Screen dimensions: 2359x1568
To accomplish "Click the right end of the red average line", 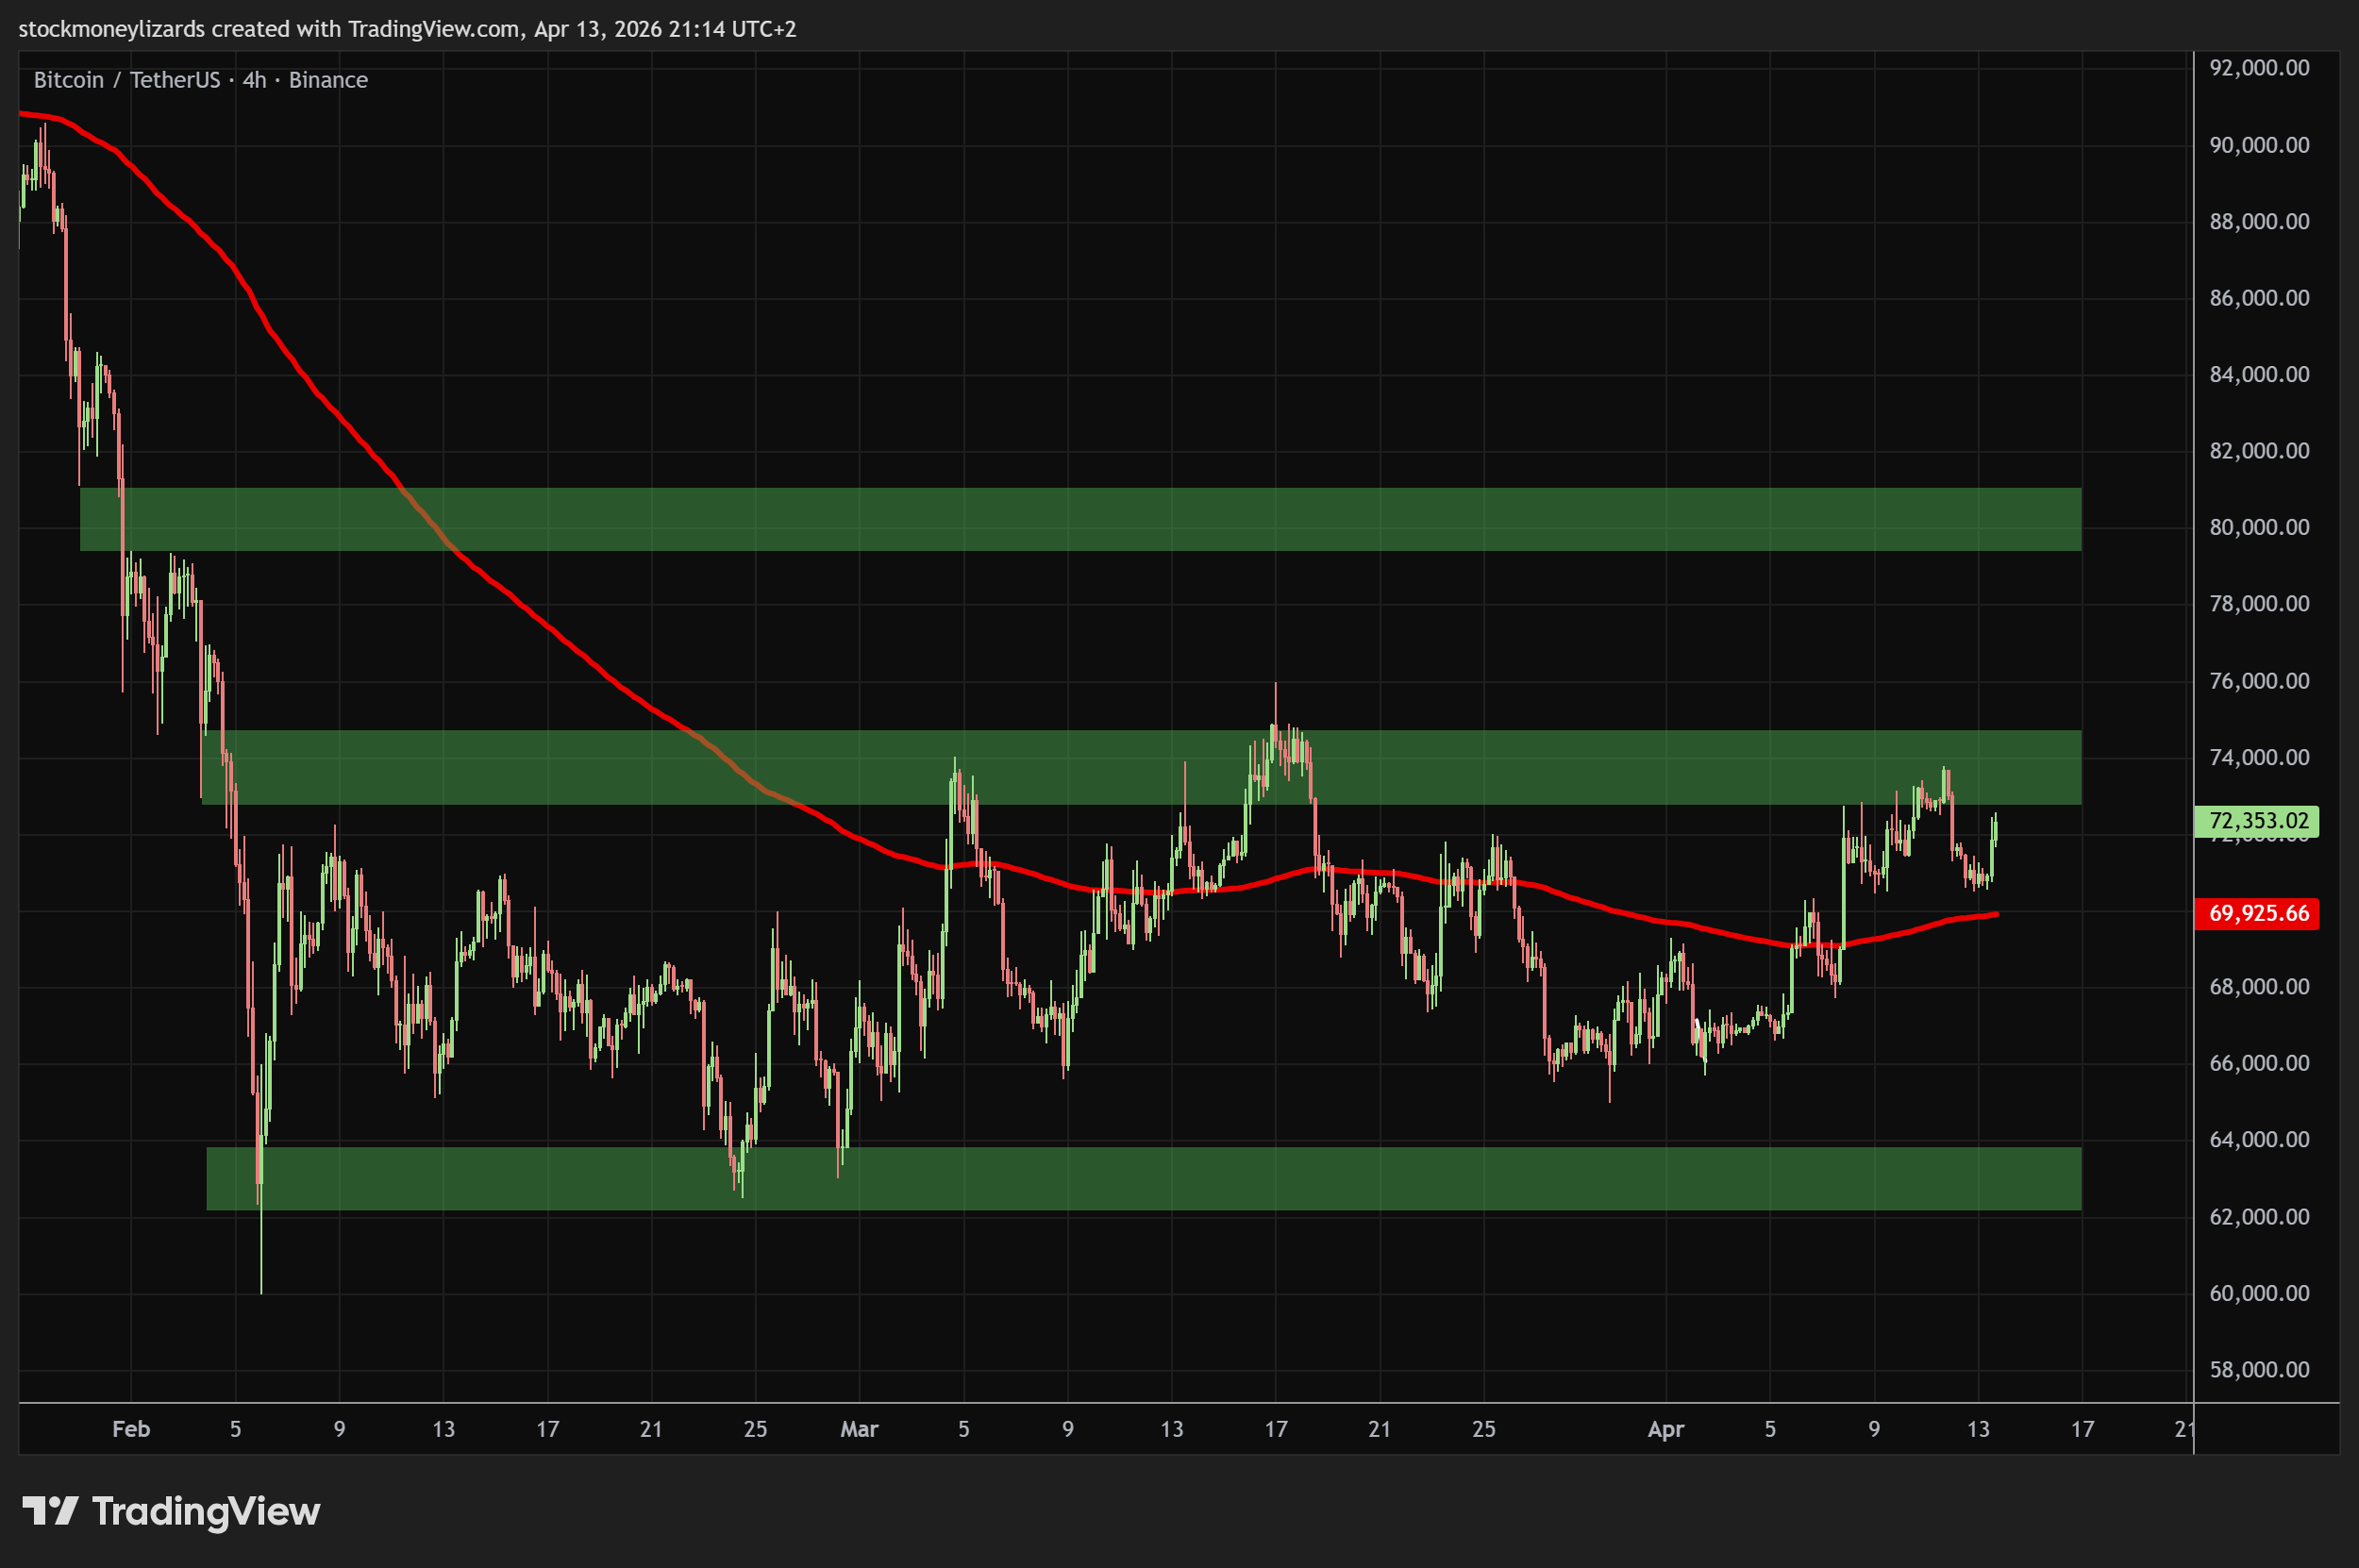I will [x=1996, y=914].
